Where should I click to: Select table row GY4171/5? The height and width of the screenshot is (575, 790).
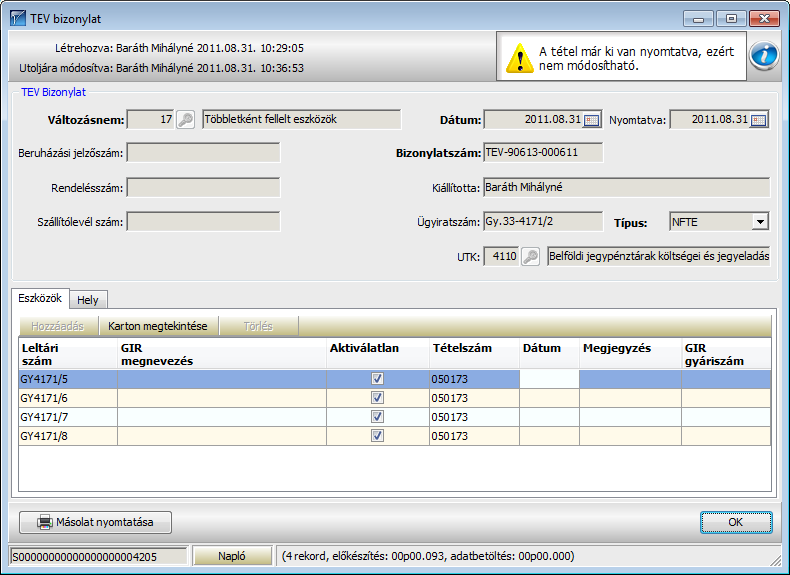(394, 379)
